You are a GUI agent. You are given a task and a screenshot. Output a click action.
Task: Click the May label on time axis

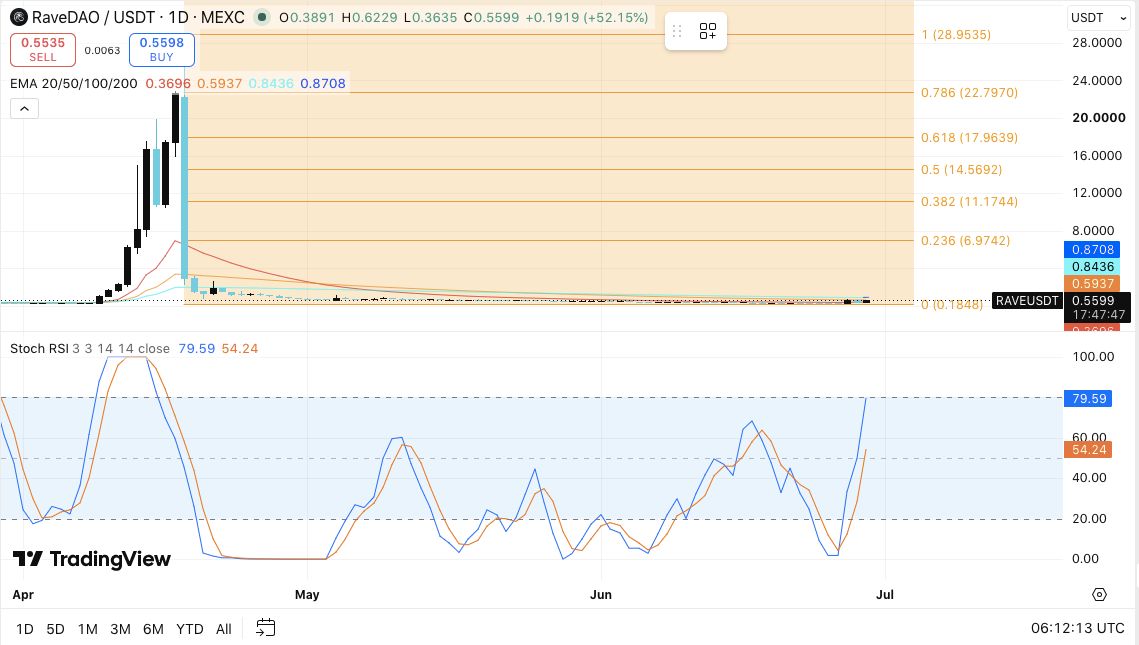pos(307,594)
